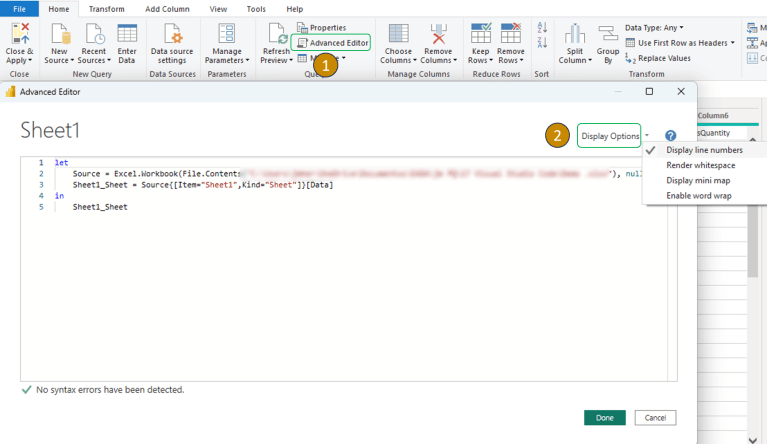Click the Done button
767x444 pixels.
click(604, 417)
